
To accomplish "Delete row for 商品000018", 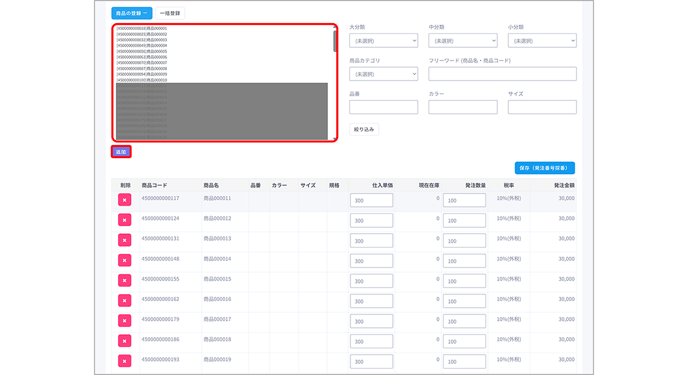I will point(125,341).
